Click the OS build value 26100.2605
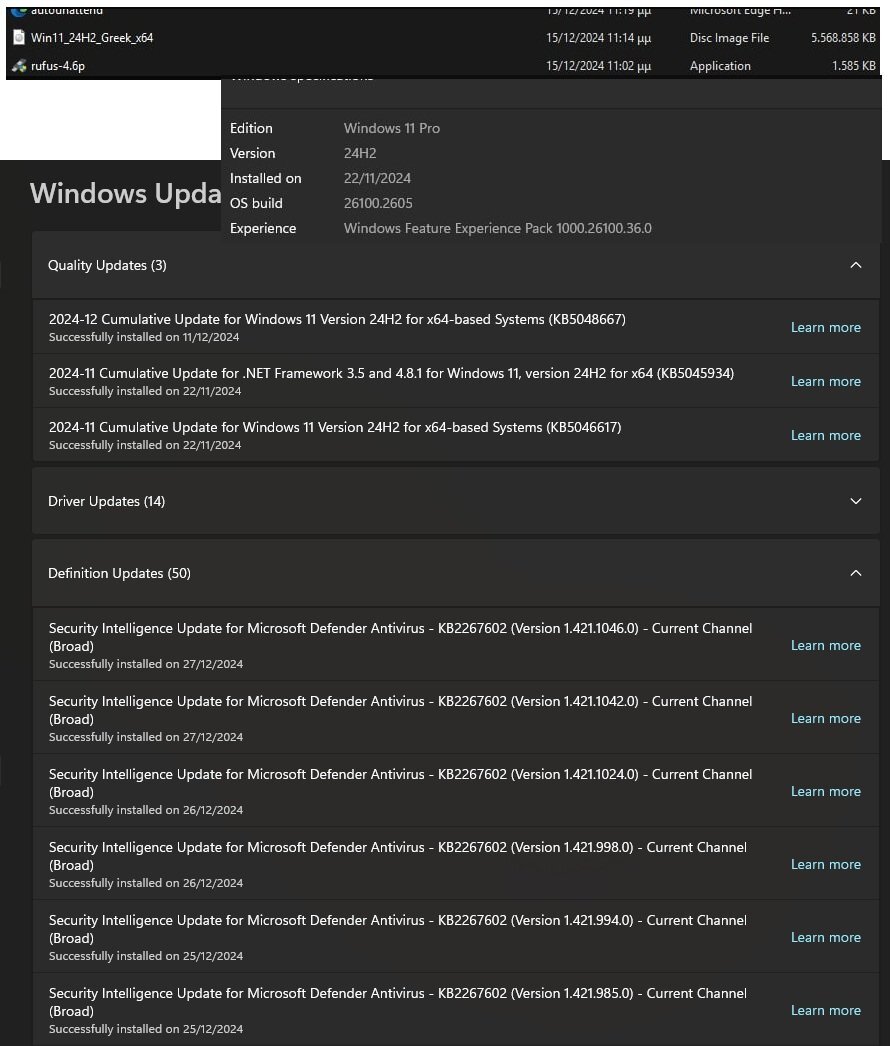Viewport: 890px width, 1046px height. pos(378,203)
